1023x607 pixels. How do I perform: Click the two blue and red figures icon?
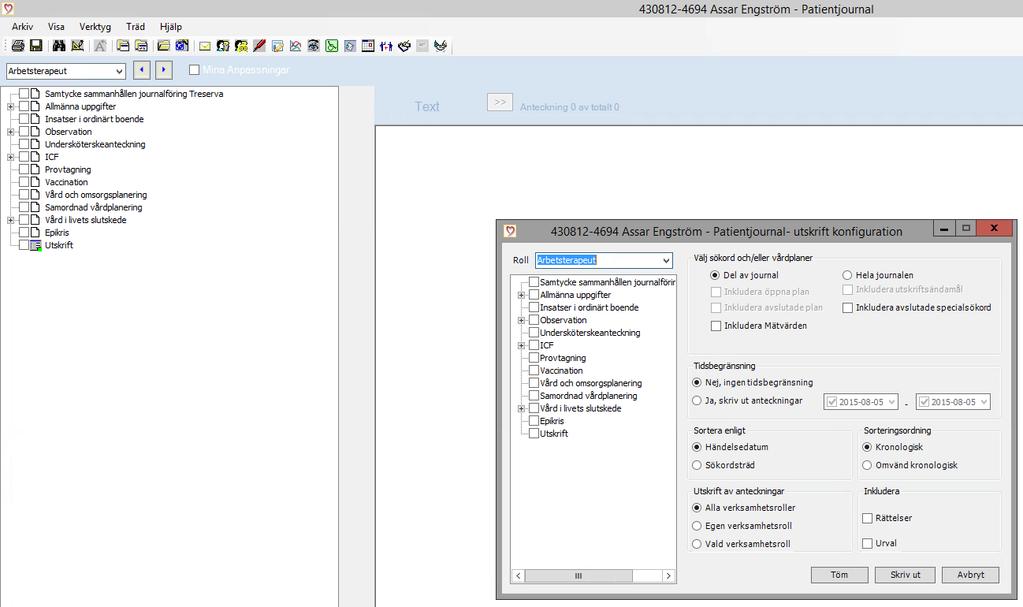tap(386, 46)
